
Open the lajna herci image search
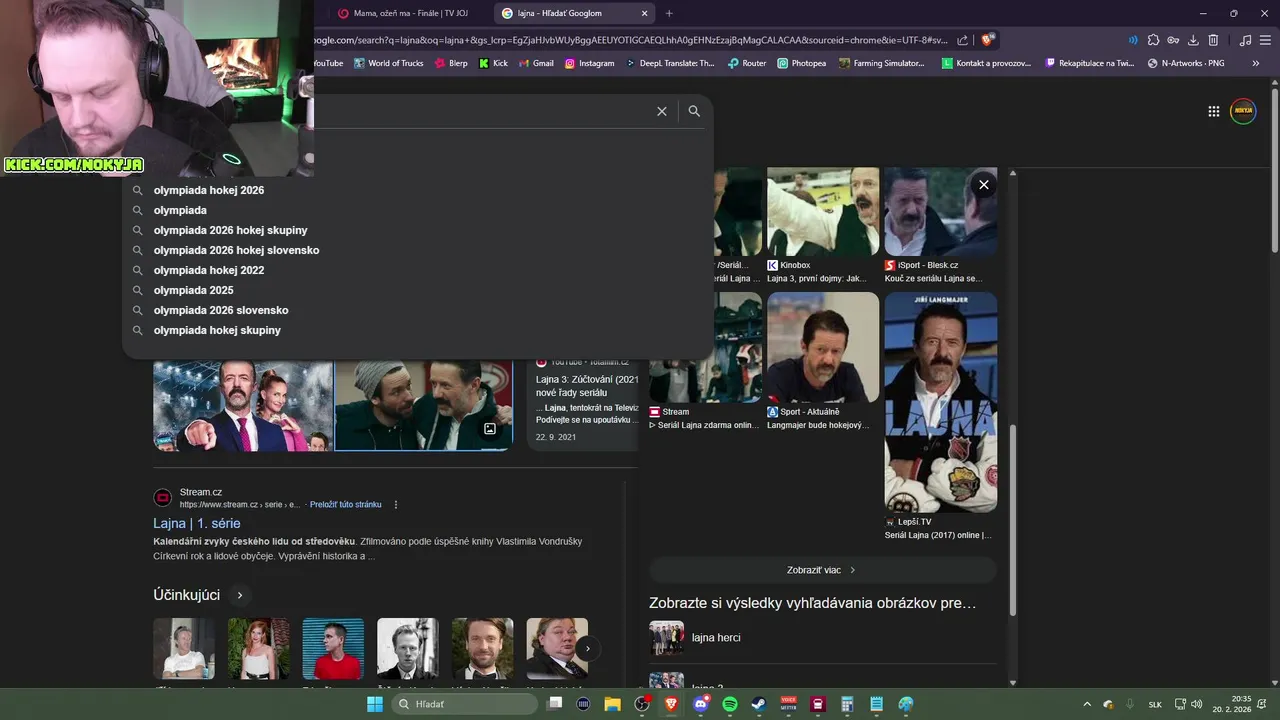click(x=822, y=638)
